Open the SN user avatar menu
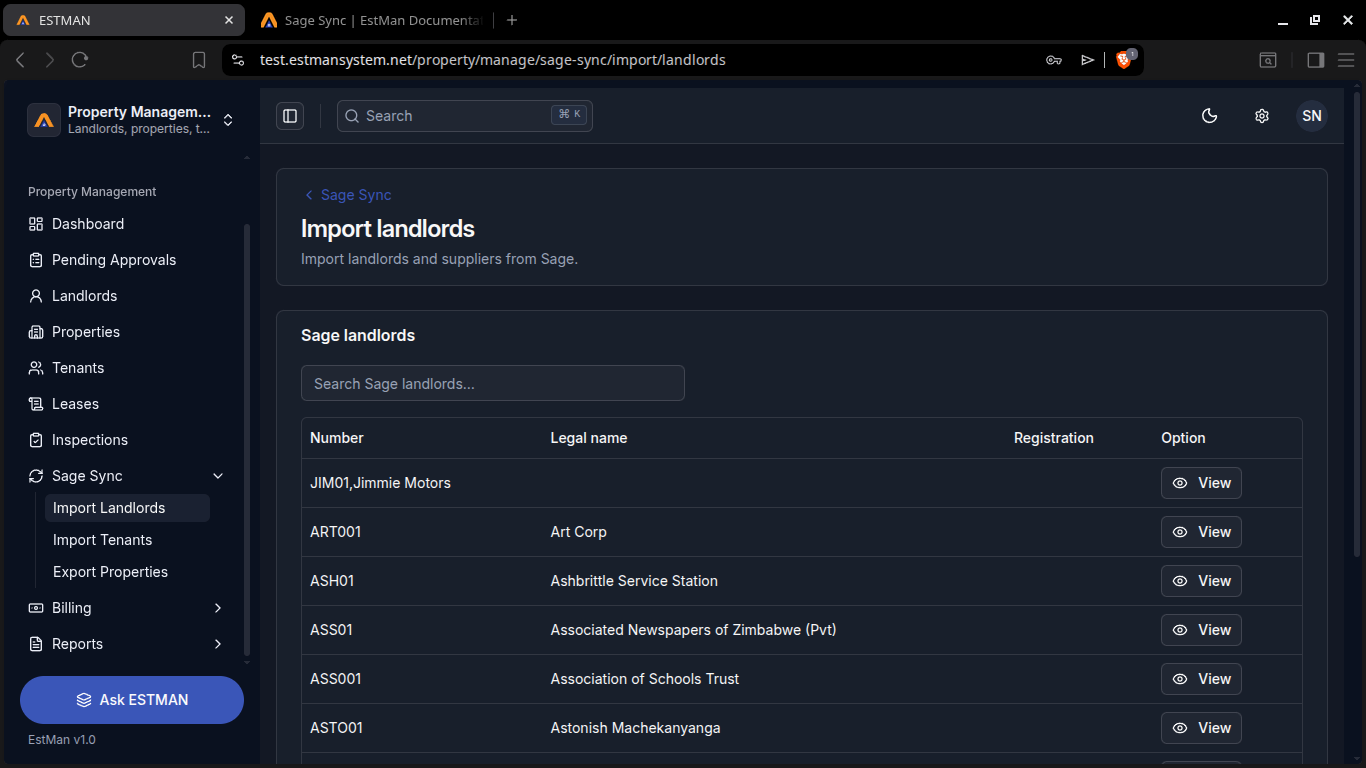1366x768 pixels. click(1312, 116)
